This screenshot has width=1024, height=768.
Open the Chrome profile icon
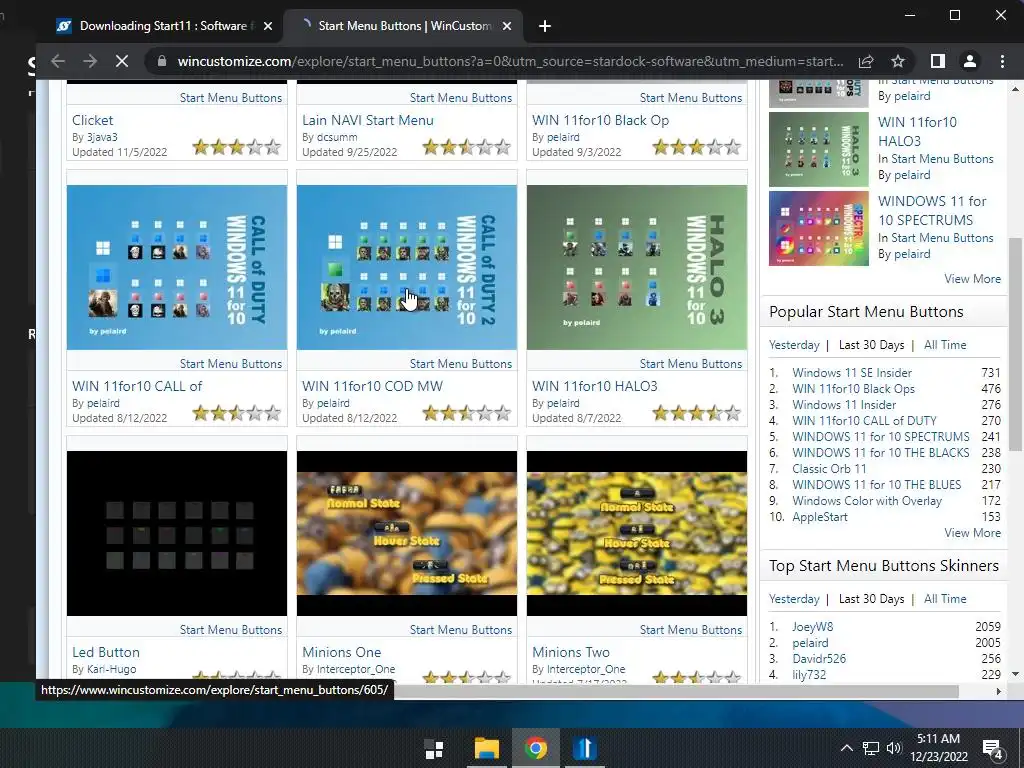point(970,61)
